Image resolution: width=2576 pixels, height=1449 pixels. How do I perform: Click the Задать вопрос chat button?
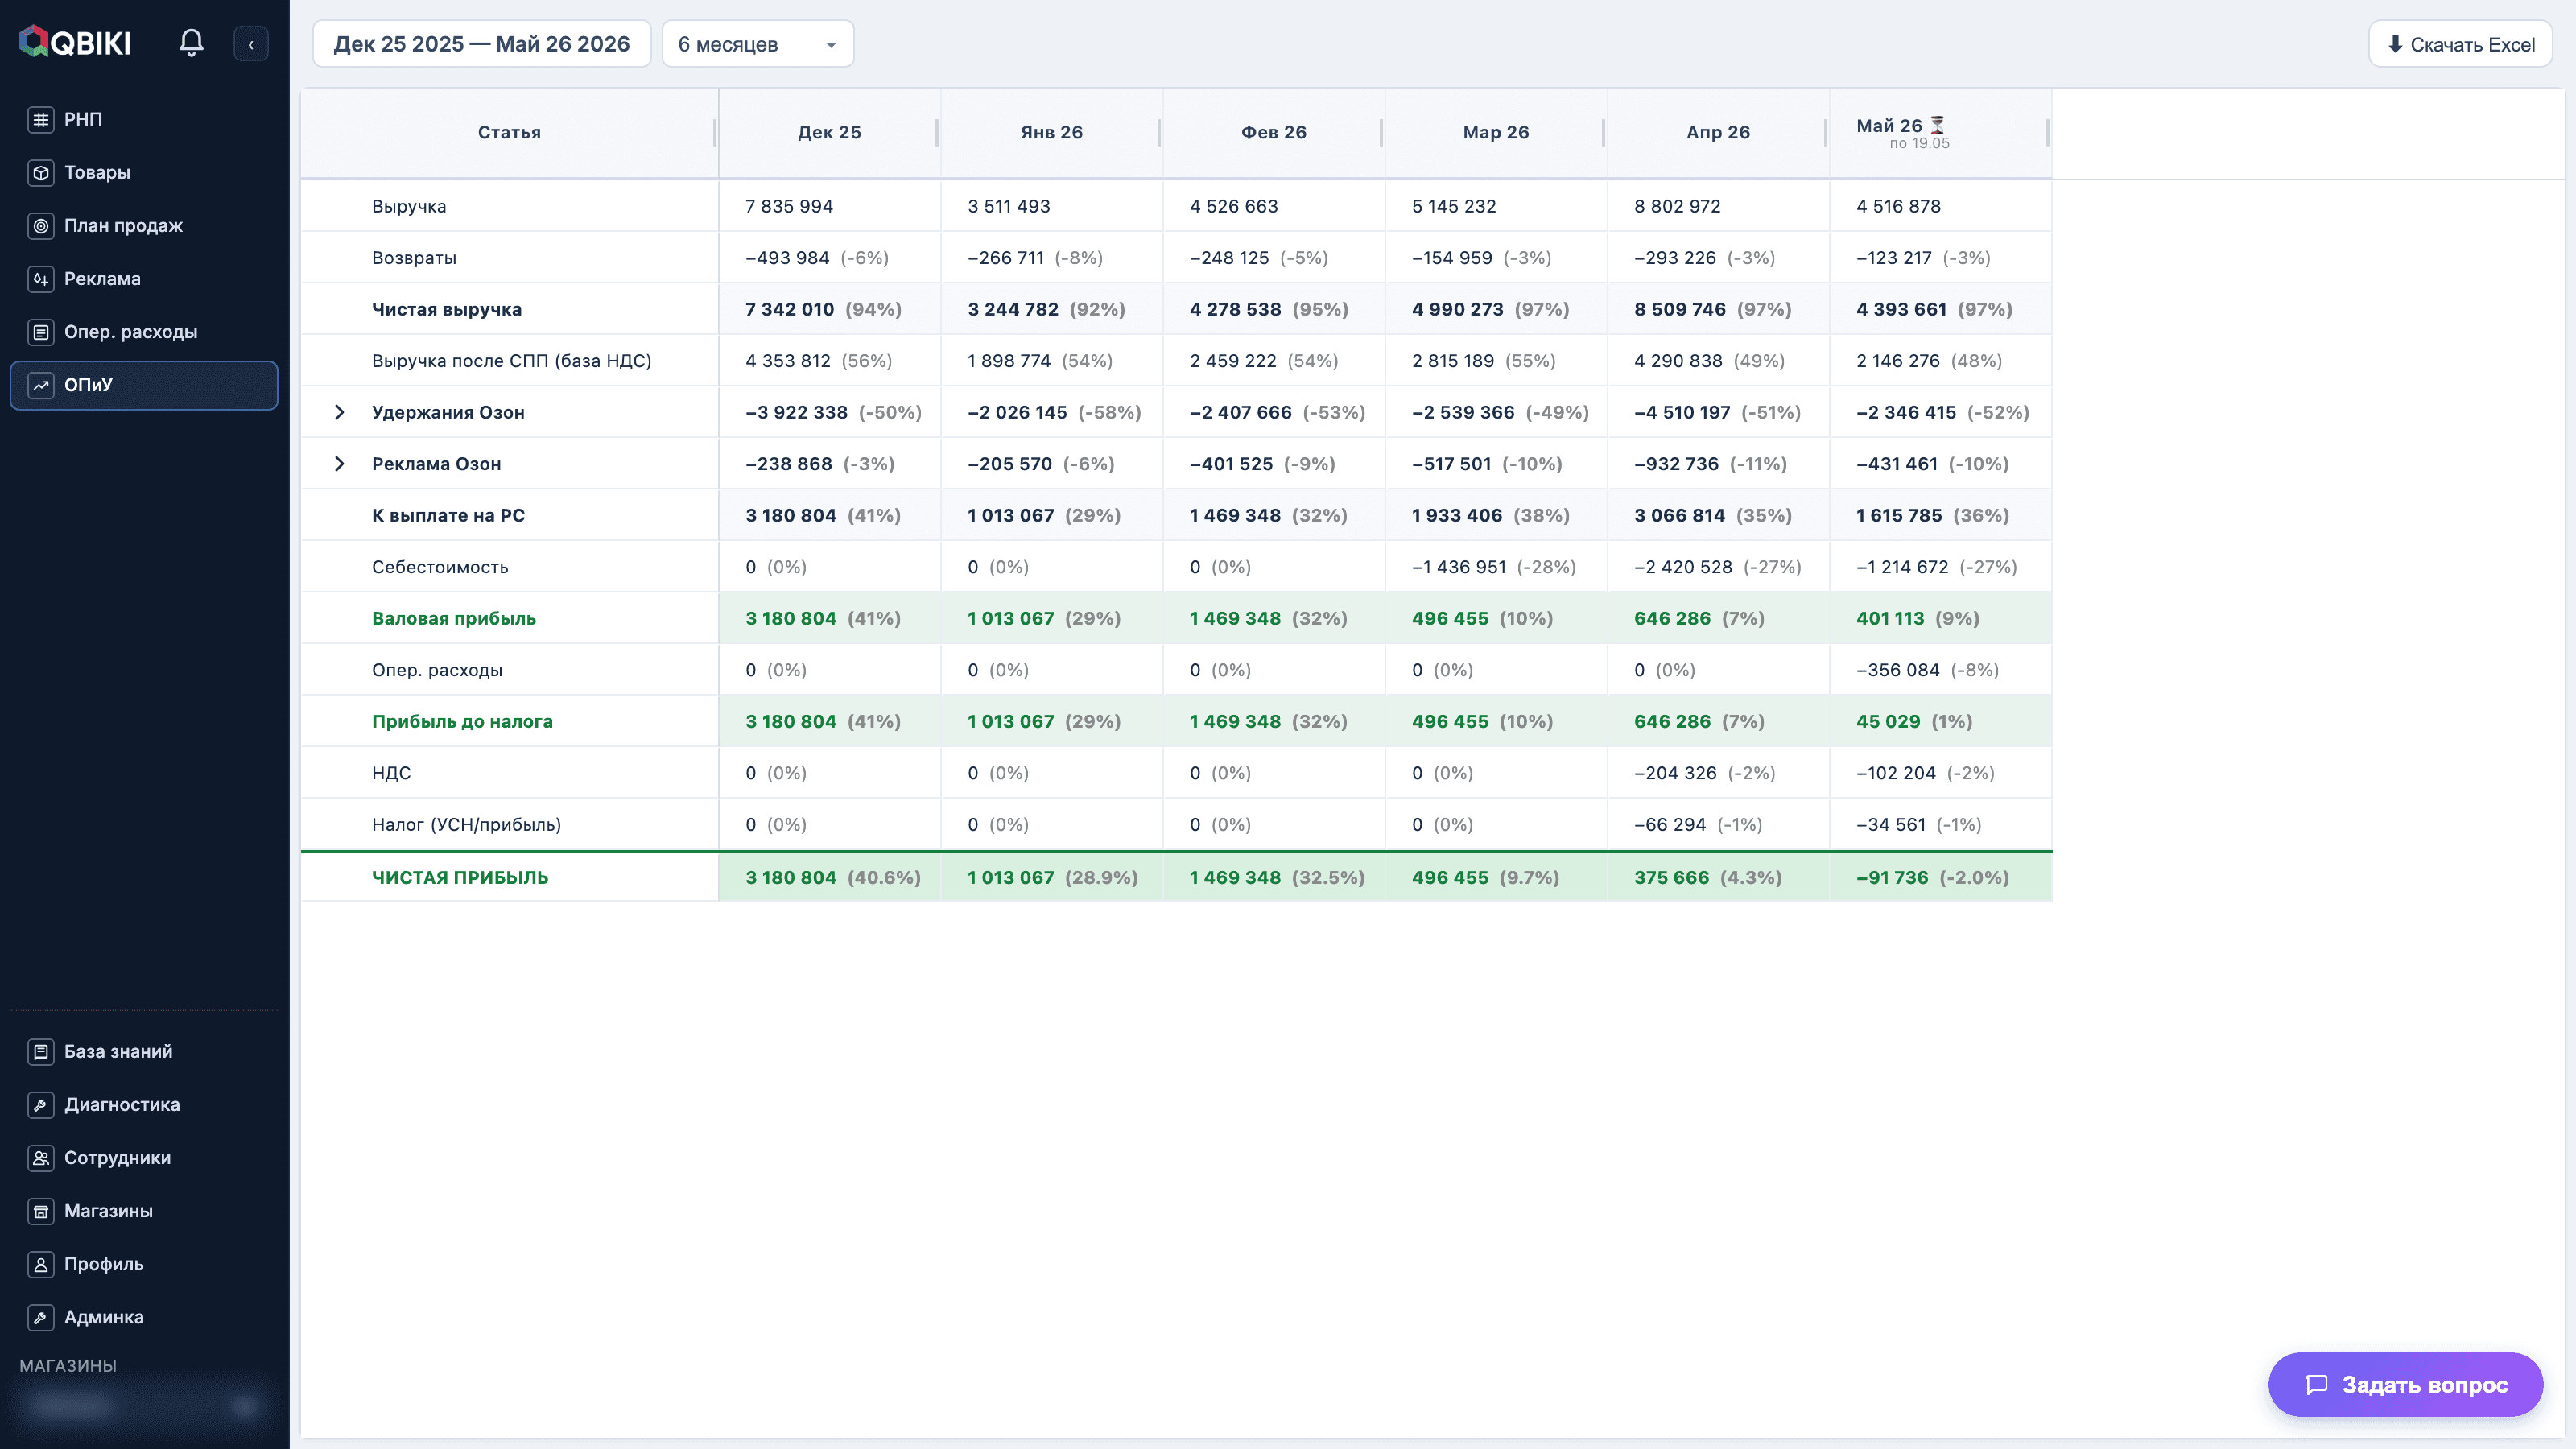point(2405,1384)
